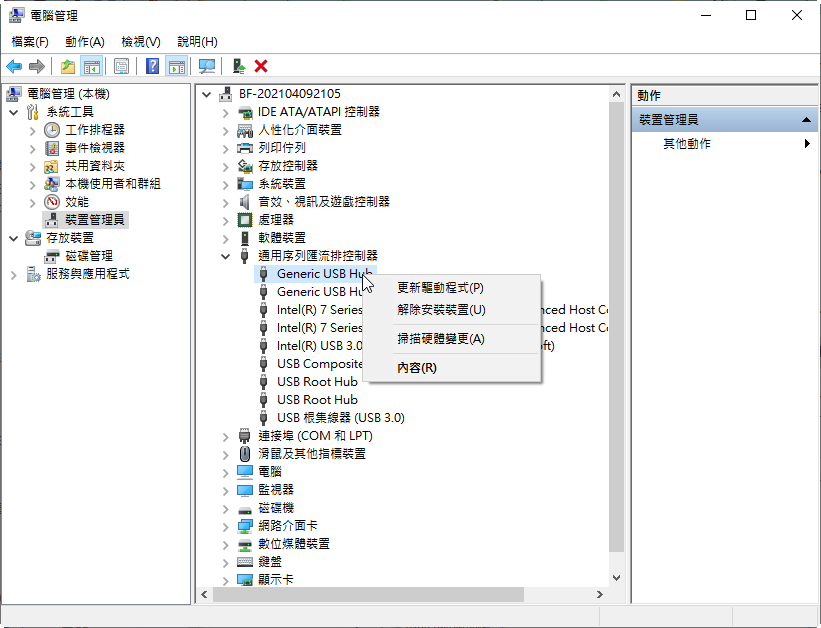Screen dimensions: 821x628
Task: Collapse the 存放裝置 tree node
Action: [x=14, y=238]
